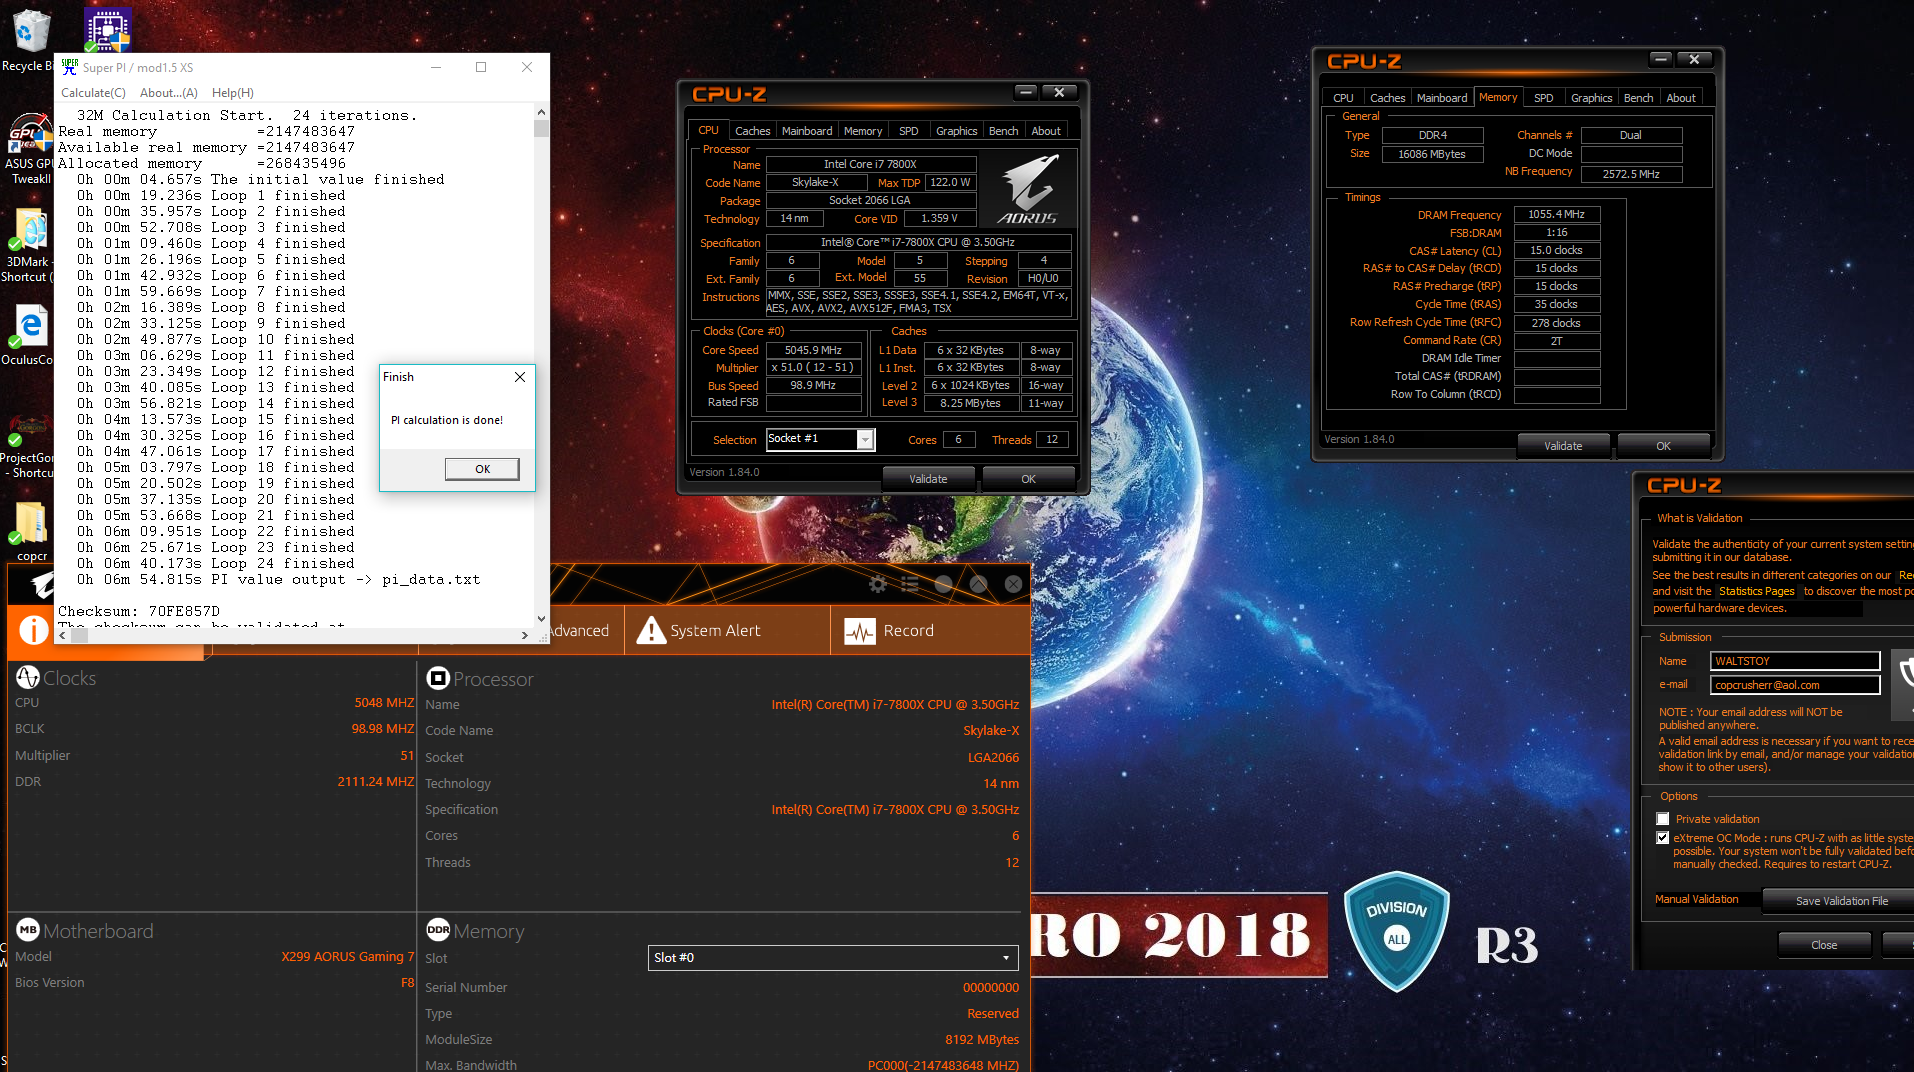This screenshot has width=1914, height=1072.
Task: Click OK in memory CPU-Z window
Action: click(x=1663, y=446)
